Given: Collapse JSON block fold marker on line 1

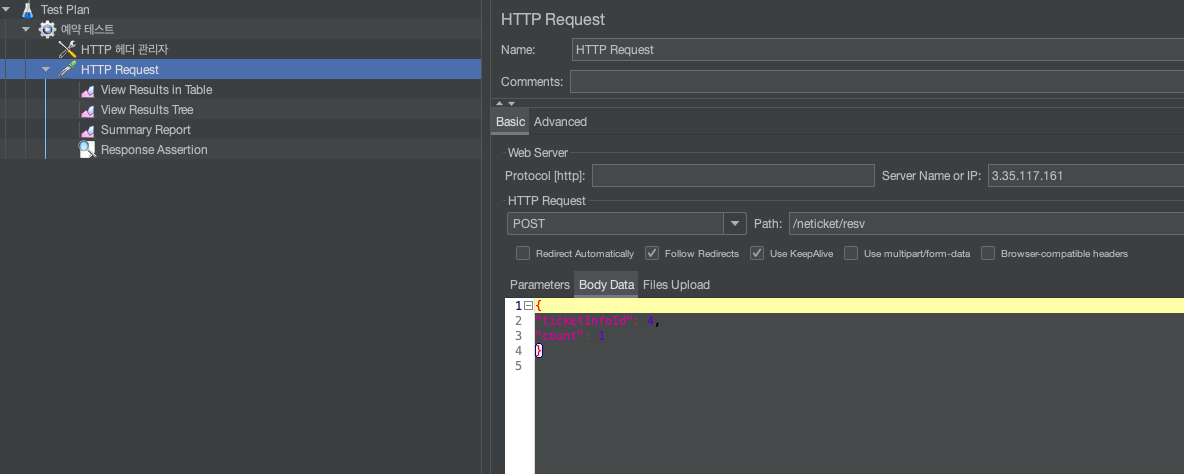Looking at the screenshot, I should (x=529, y=306).
